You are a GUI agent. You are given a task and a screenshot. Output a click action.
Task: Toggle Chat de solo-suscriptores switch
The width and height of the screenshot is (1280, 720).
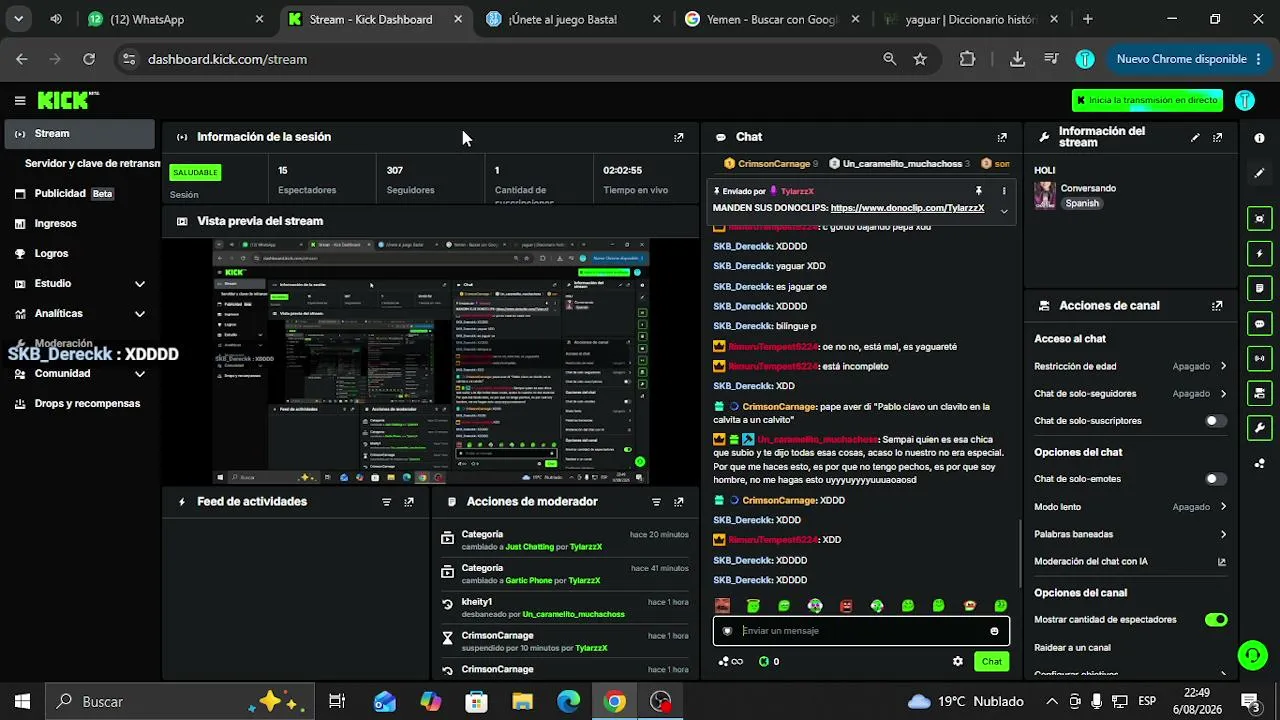click(1215, 421)
